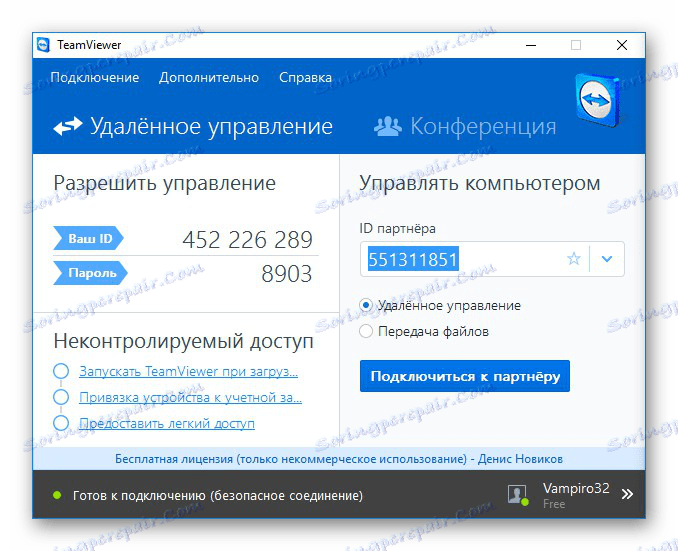Click the green connection status dot
The image size is (678, 551).
[x=57, y=495]
